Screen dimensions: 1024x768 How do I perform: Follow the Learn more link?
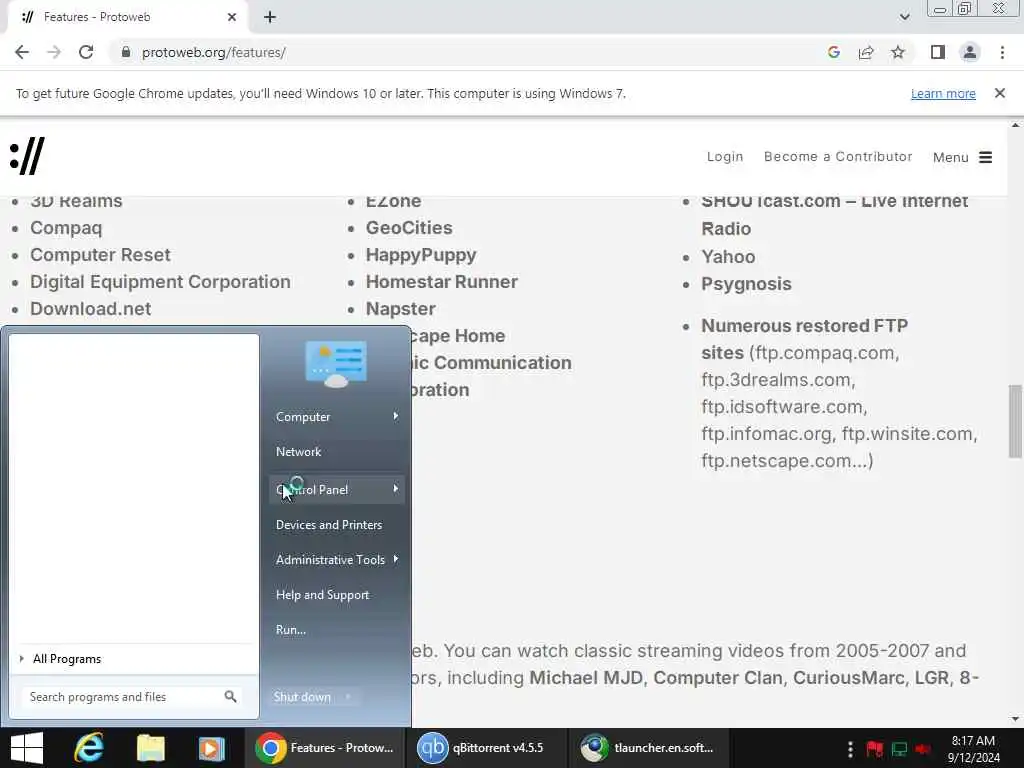click(943, 93)
